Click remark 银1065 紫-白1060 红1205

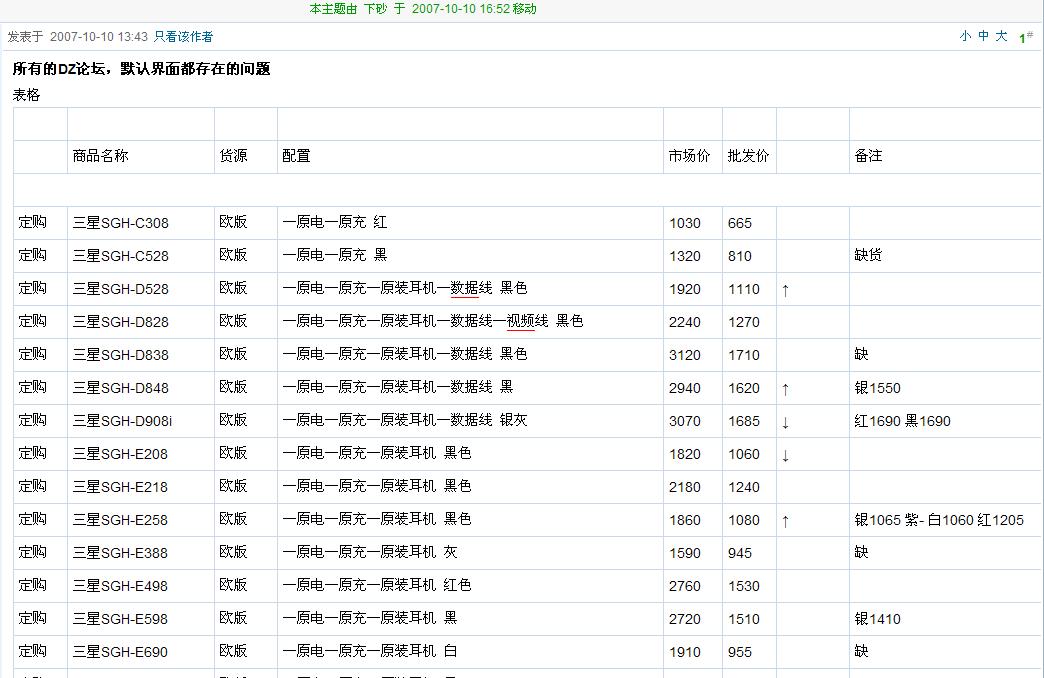(x=939, y=520)
